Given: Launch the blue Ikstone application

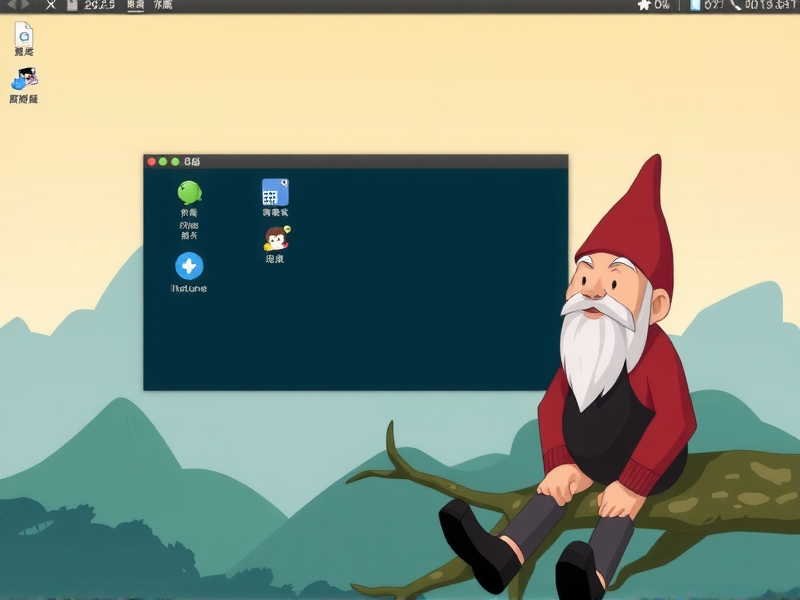Looking at the screenshot, I should (190, 267).
